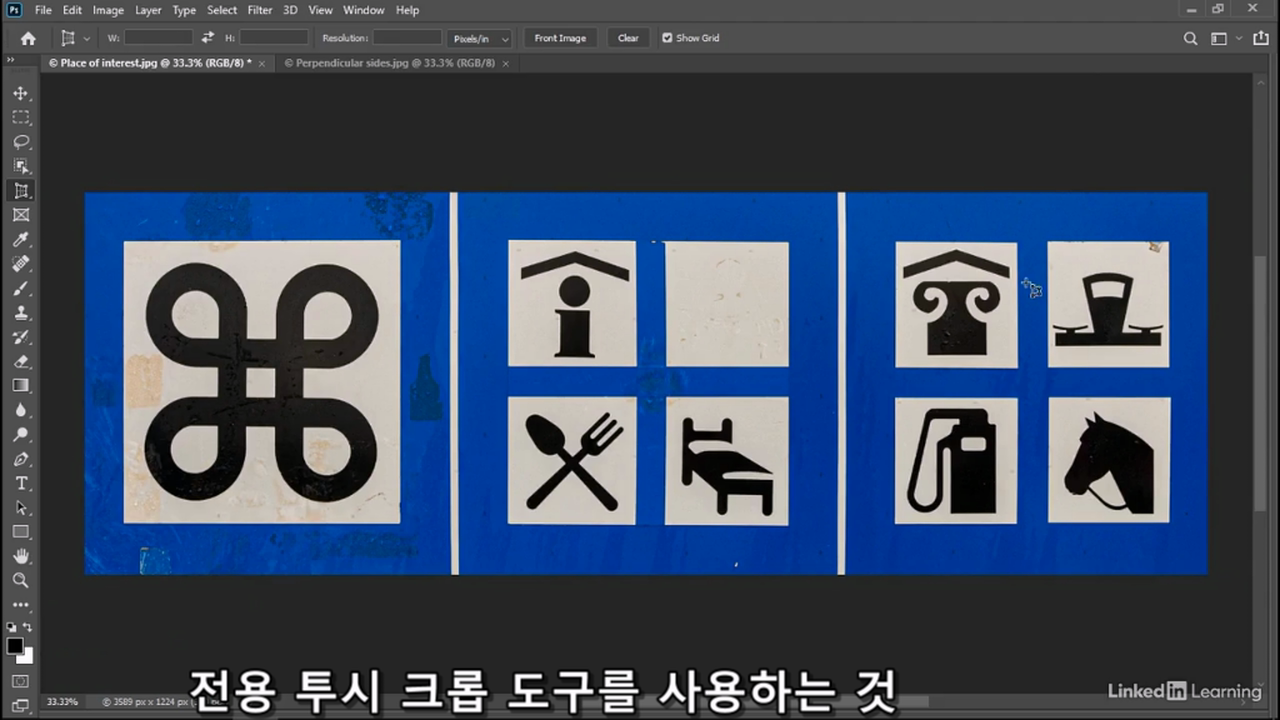Toggle the Show Grid checkbox
1280x720 pixels.
[667, 38]
